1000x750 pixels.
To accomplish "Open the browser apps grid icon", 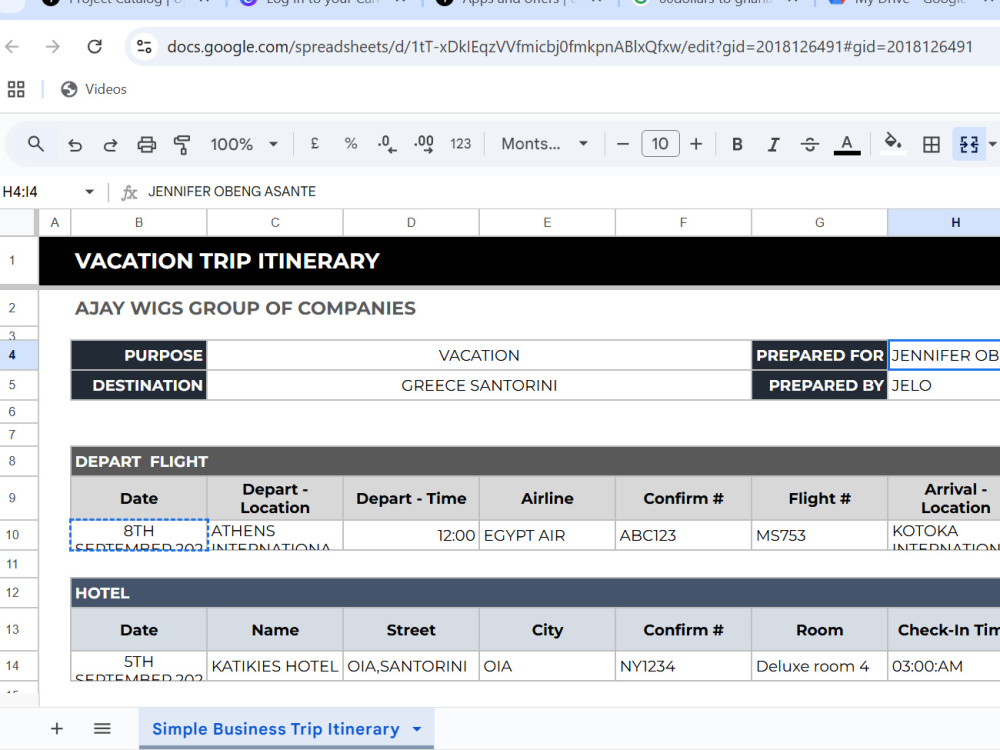I will tap(16, 89).
